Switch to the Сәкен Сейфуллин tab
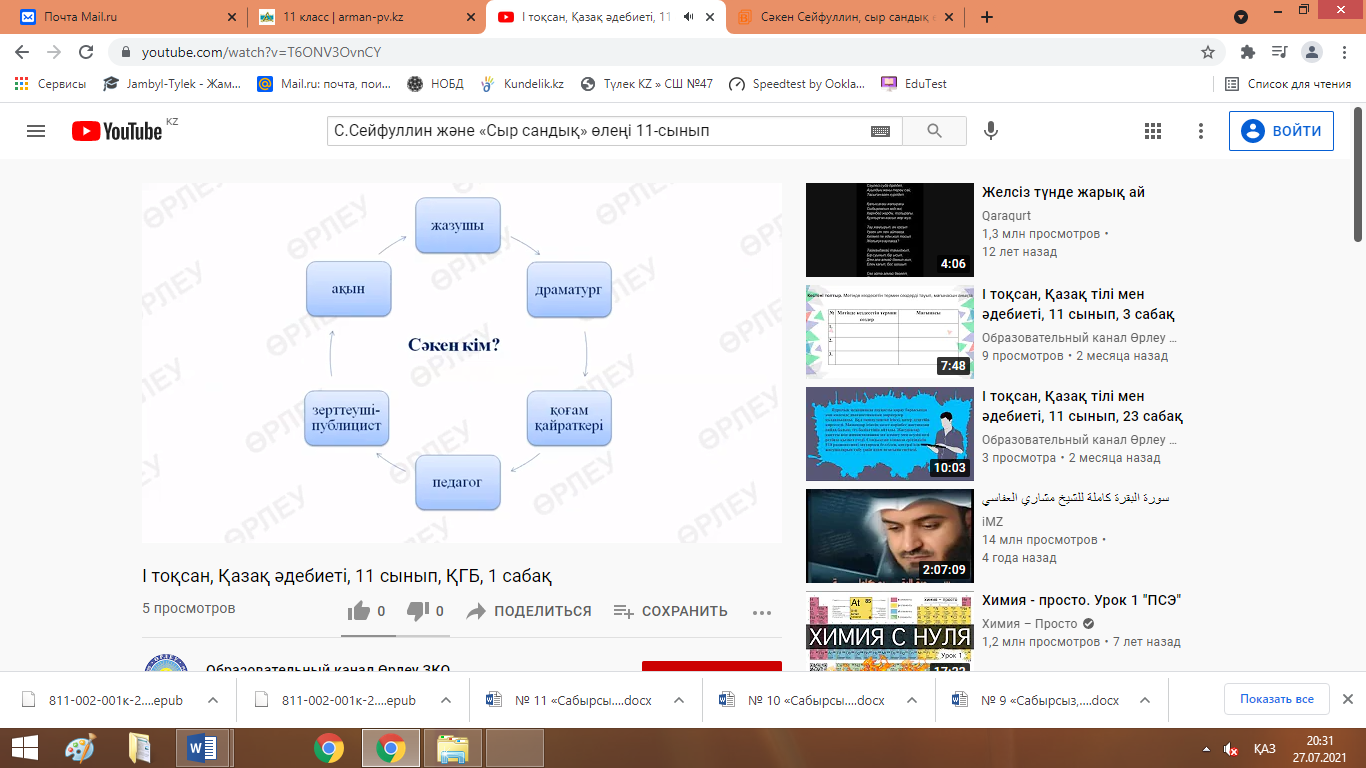Image resolution: width=1366 pixels, height=768 pixels. coord(846,17)
